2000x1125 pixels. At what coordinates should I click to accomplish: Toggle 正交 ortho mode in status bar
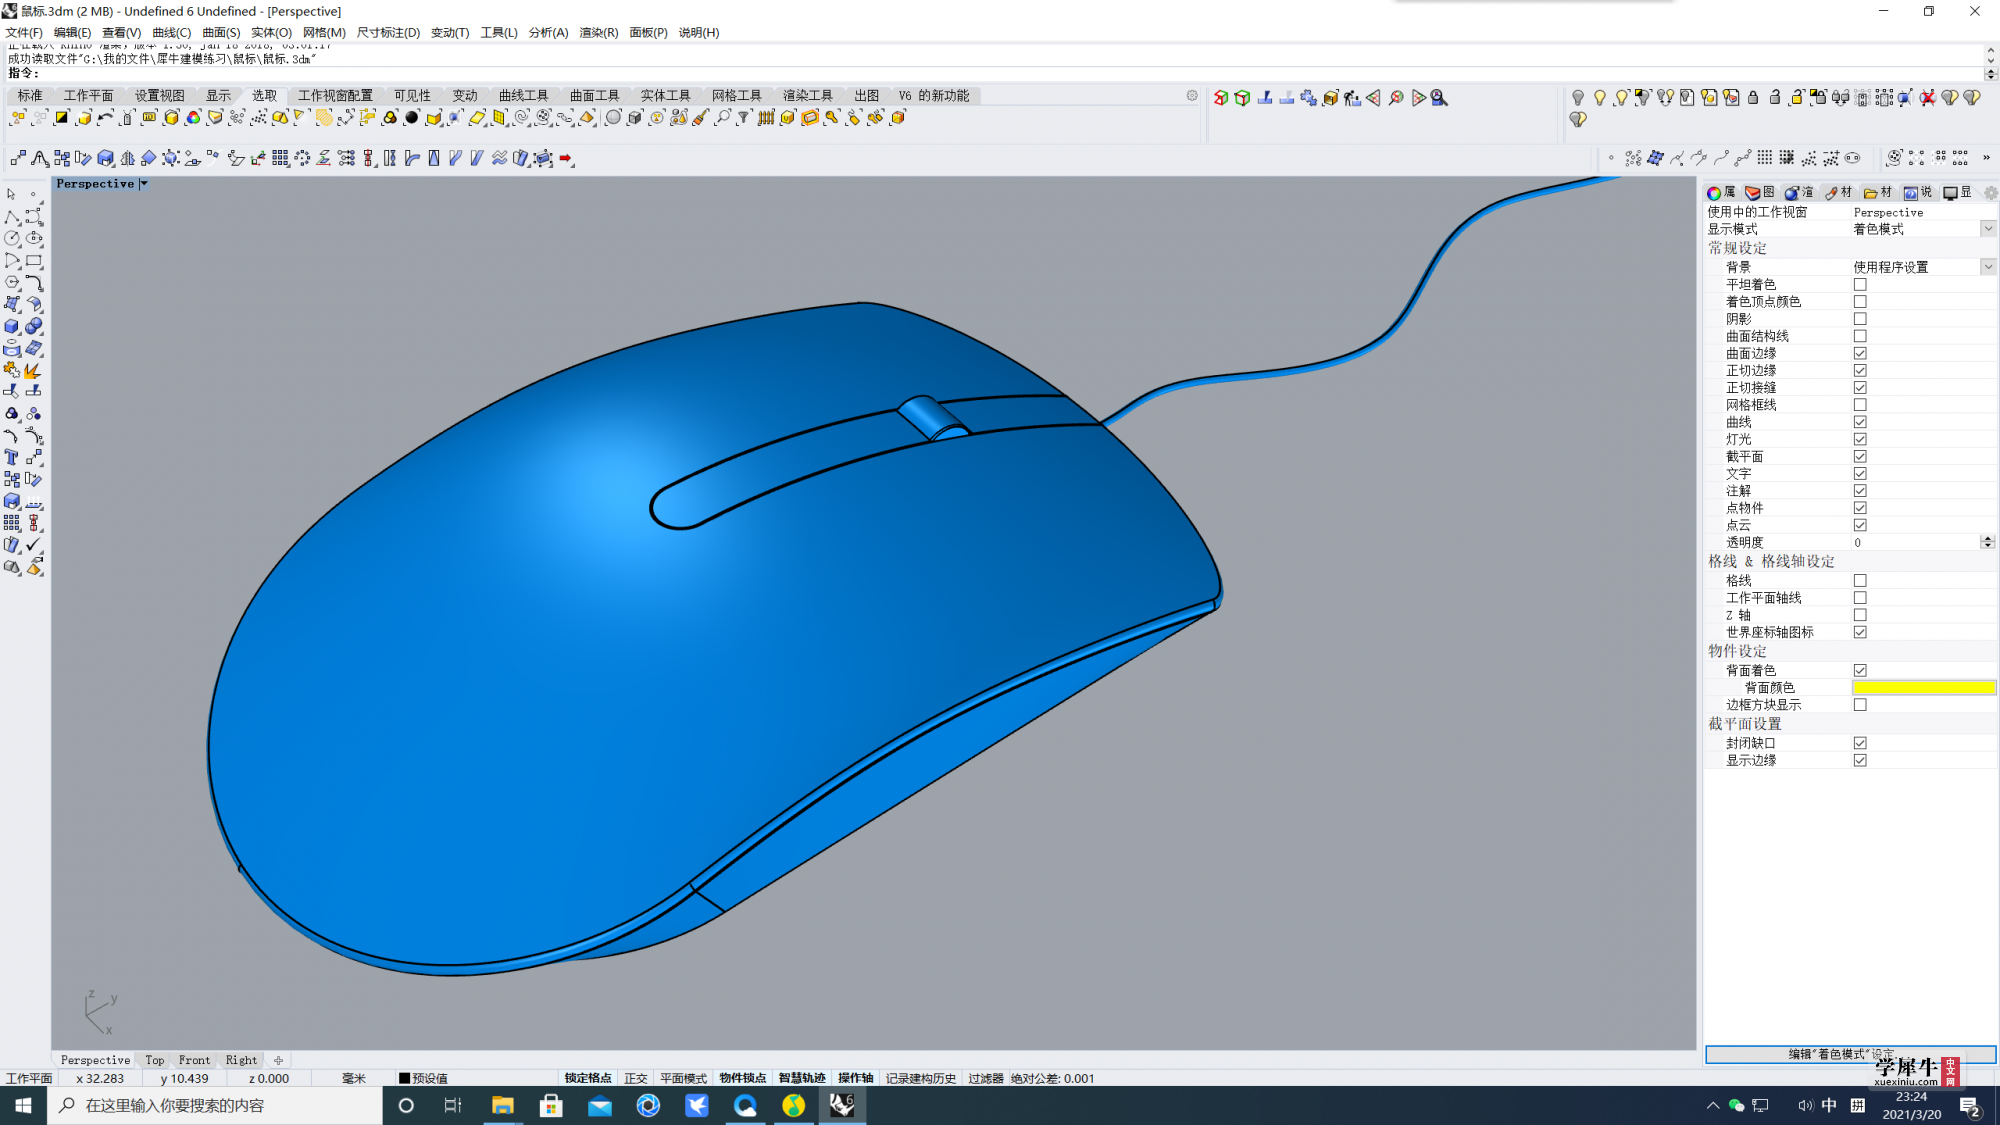click(x=636, y=1078)
